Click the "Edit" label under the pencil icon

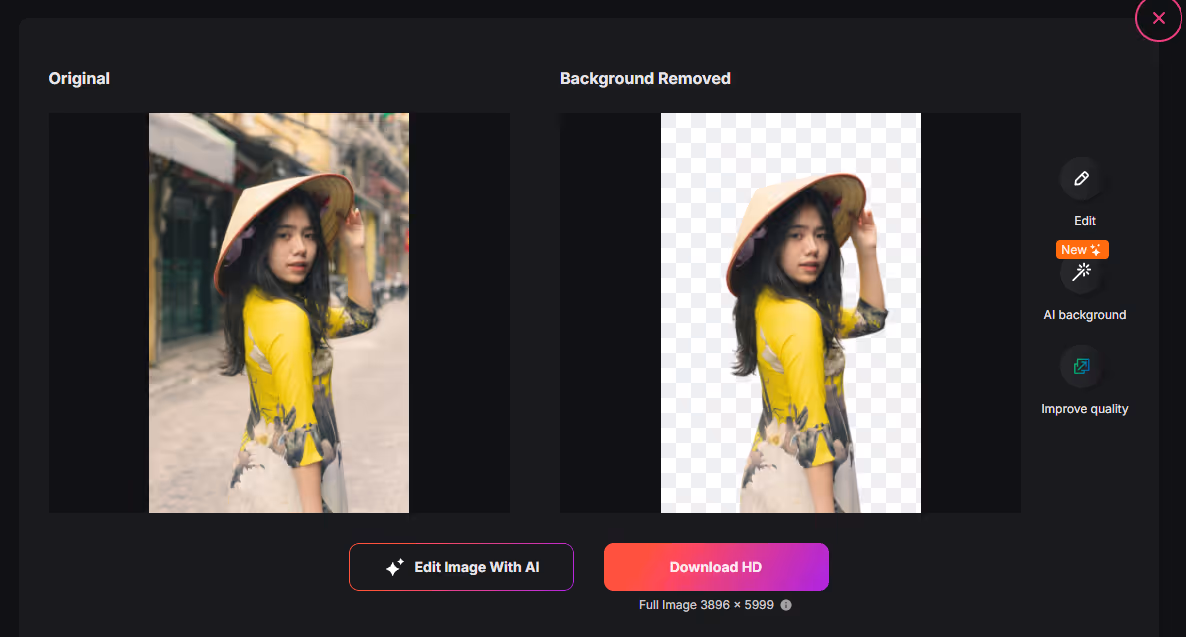(1084, 220)
